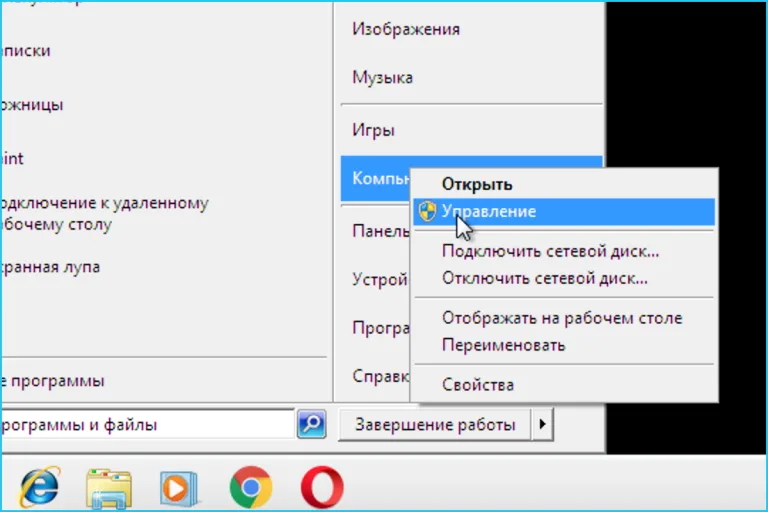Open Музыка in the Start menu
The image size is (768, 512).
(471, 77)
